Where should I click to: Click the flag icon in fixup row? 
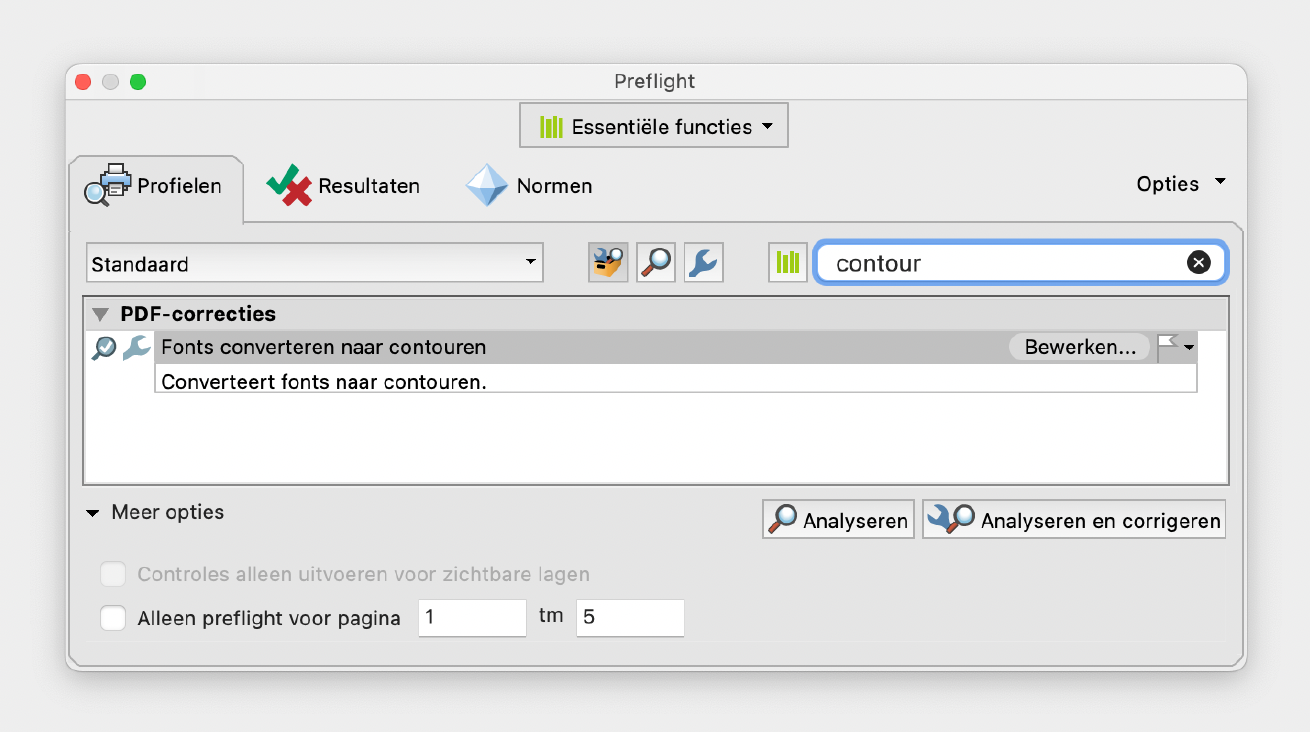click(x=1167, y=346)
